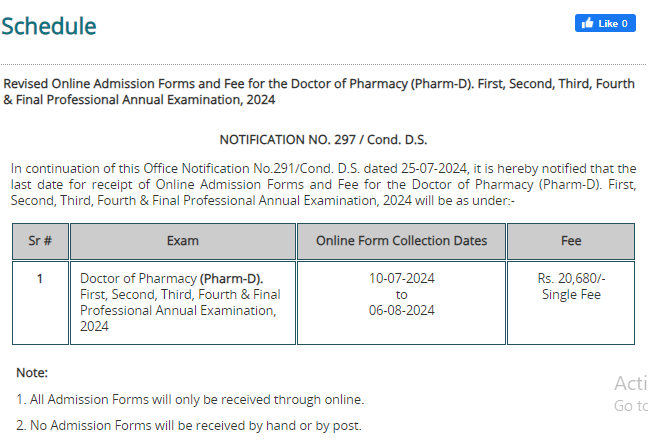Click the Single Fee text
The width and height of the screenshot is (648, 444).
coord(571,294)
